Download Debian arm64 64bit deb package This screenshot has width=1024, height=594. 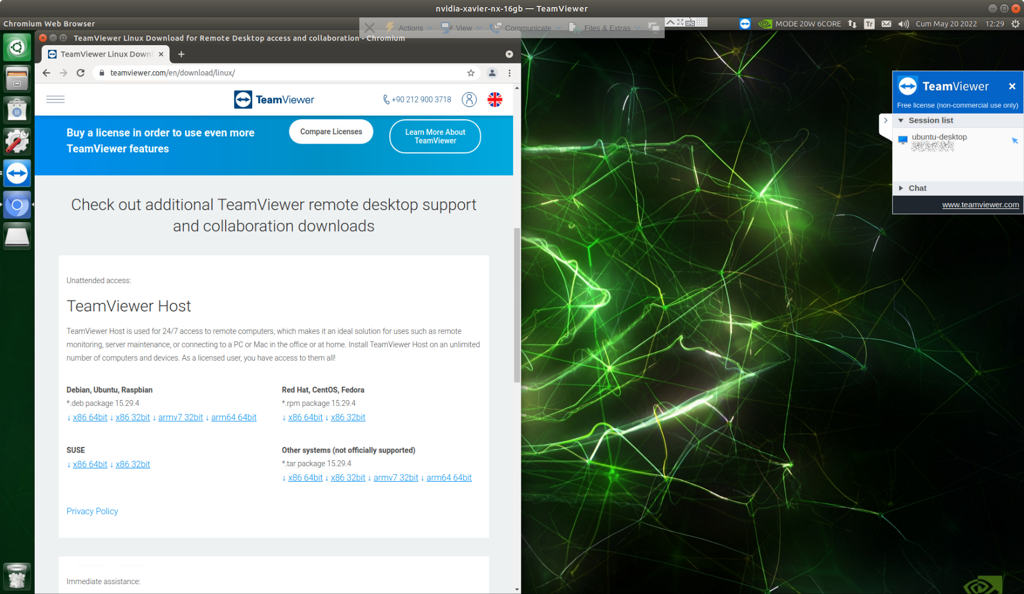point(234,417)
